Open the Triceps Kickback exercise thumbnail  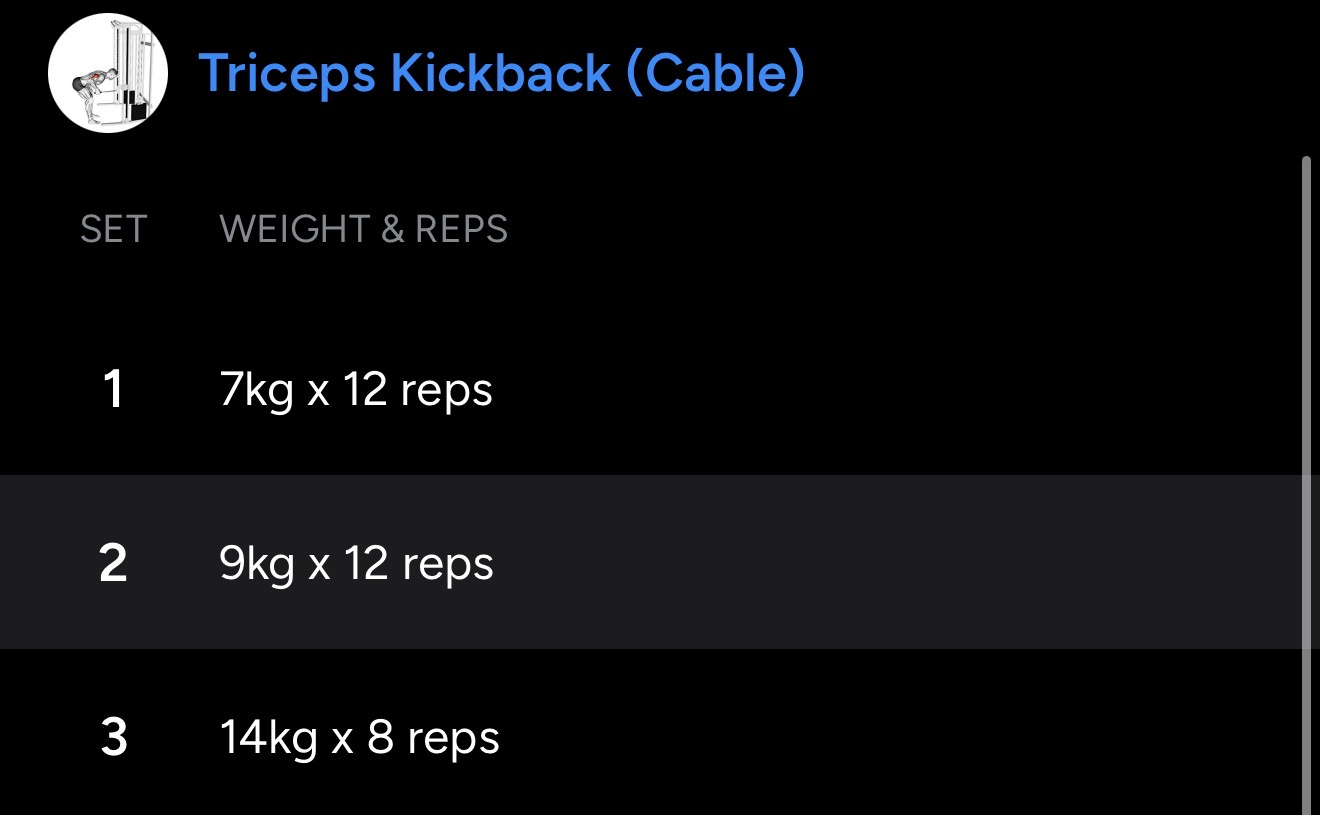coord(108,73)
